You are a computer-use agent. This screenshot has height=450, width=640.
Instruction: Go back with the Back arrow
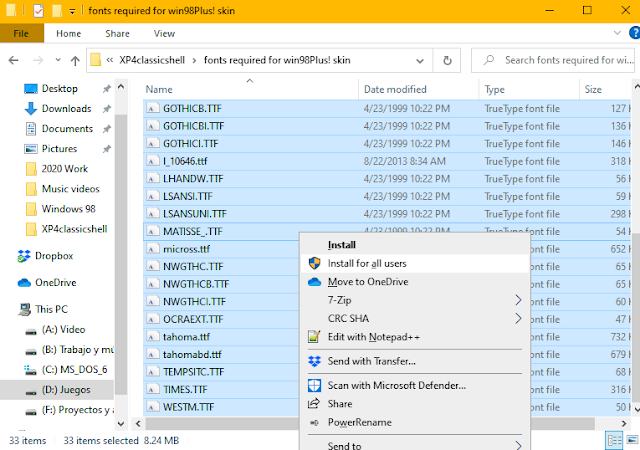pos(14,60)
